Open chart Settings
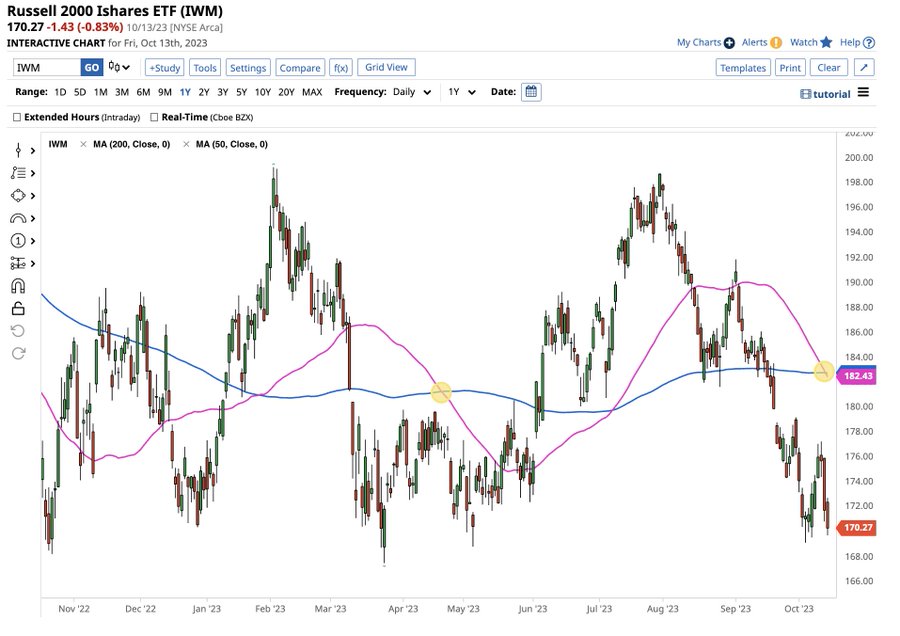900x636 pixels. (248, 68)
